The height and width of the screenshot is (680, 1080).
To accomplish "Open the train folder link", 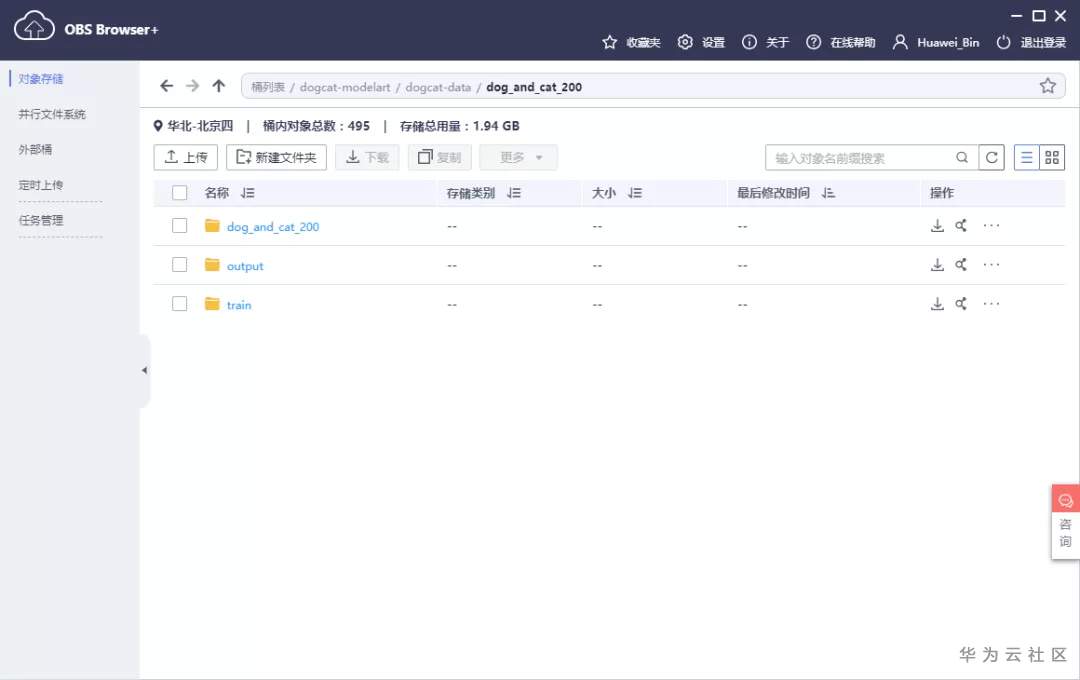I will (x=239, y=305).
